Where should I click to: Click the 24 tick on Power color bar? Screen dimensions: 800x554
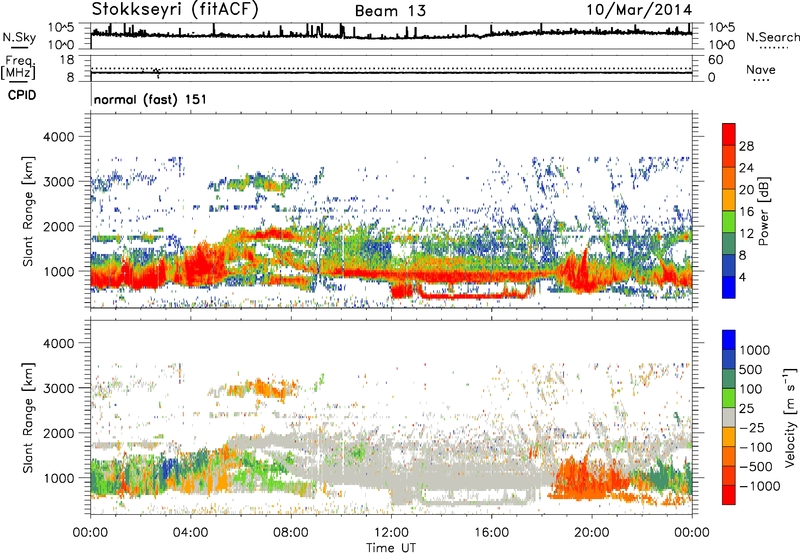point(746,168)
